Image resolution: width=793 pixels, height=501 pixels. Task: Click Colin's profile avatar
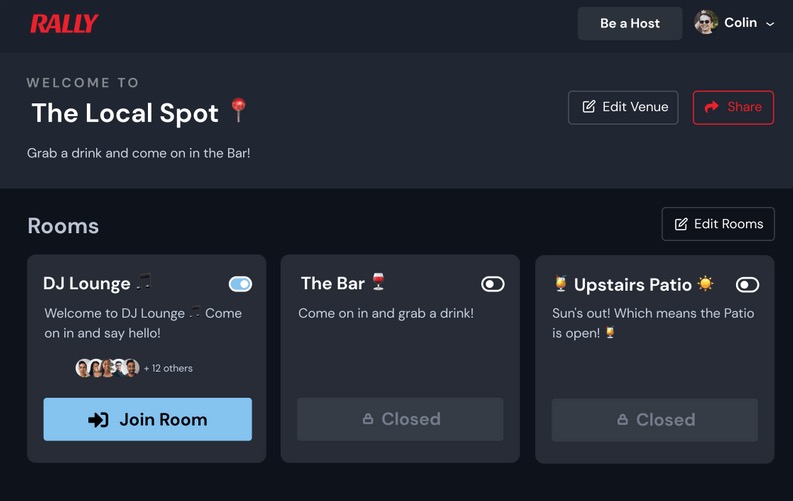point(707,23)
